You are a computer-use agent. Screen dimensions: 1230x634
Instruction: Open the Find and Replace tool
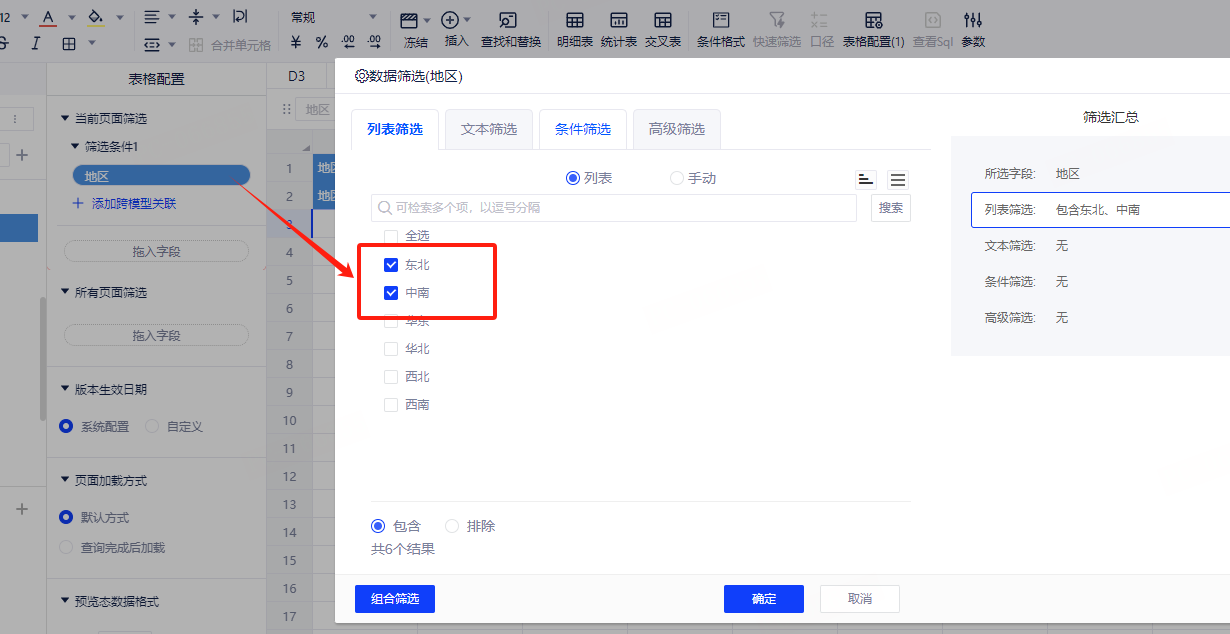point(510,29)
